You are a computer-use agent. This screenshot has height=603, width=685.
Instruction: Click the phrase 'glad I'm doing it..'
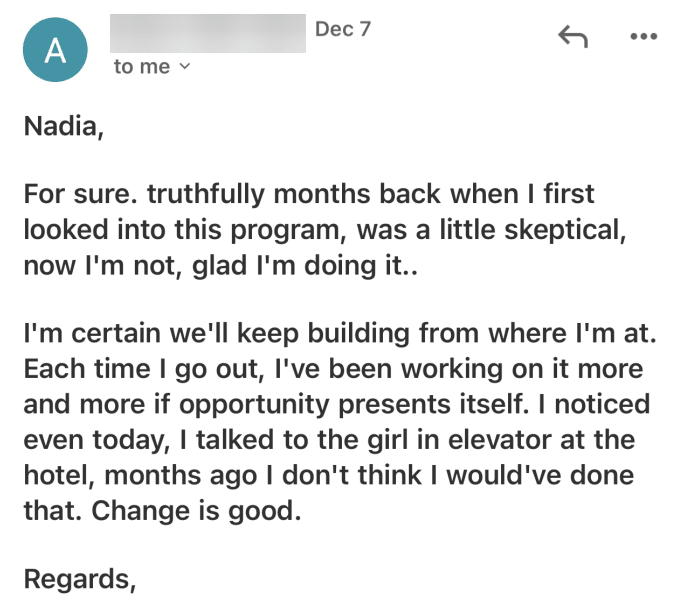305,266
